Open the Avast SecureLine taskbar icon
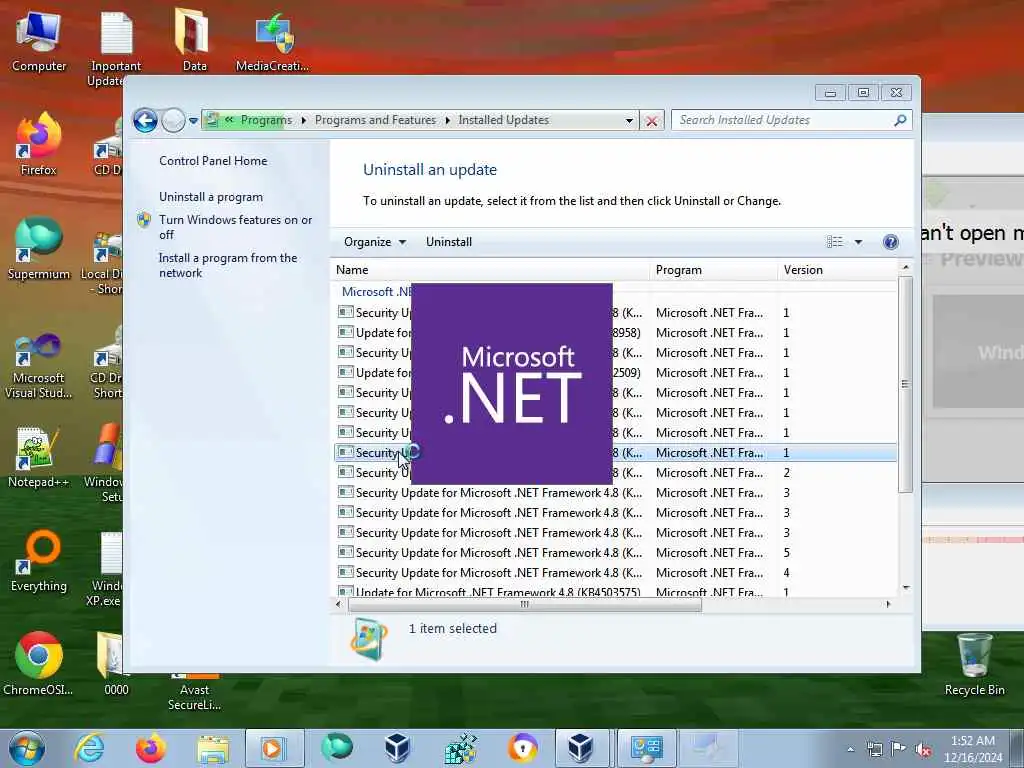Image resolution: width=1024 pixels, height=768 pixels. [x=521, y=748]
